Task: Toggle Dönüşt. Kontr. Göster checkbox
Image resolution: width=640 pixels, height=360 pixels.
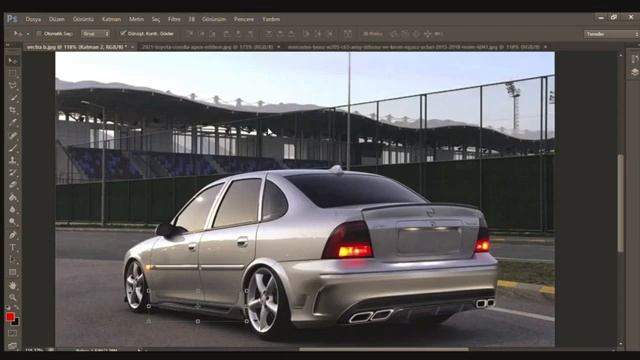Action: (x=123, y=33)
